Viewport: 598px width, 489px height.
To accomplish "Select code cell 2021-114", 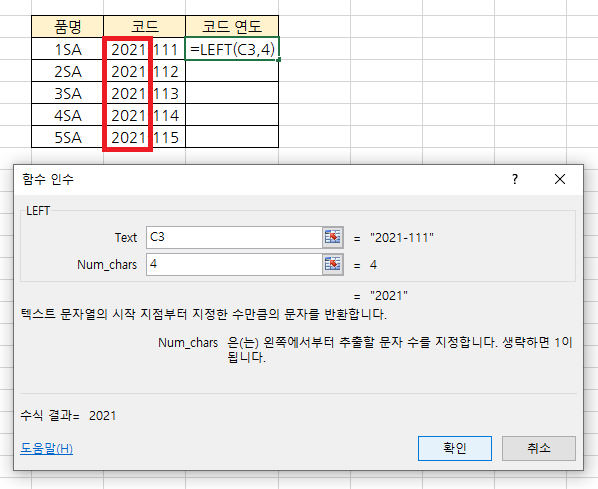I will [x=145, y=115].
